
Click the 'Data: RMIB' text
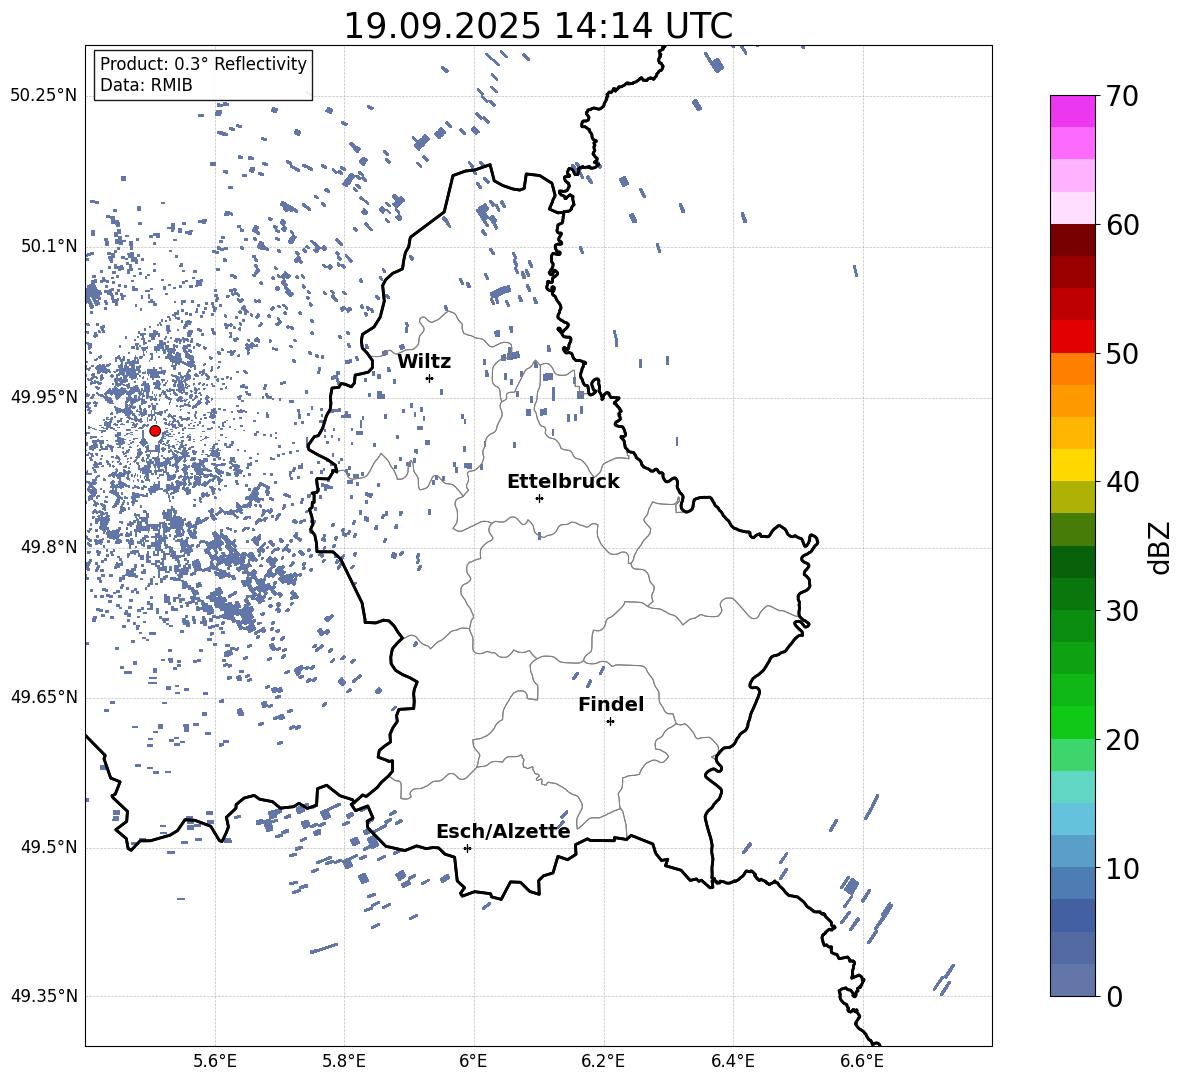coord(146,85)
